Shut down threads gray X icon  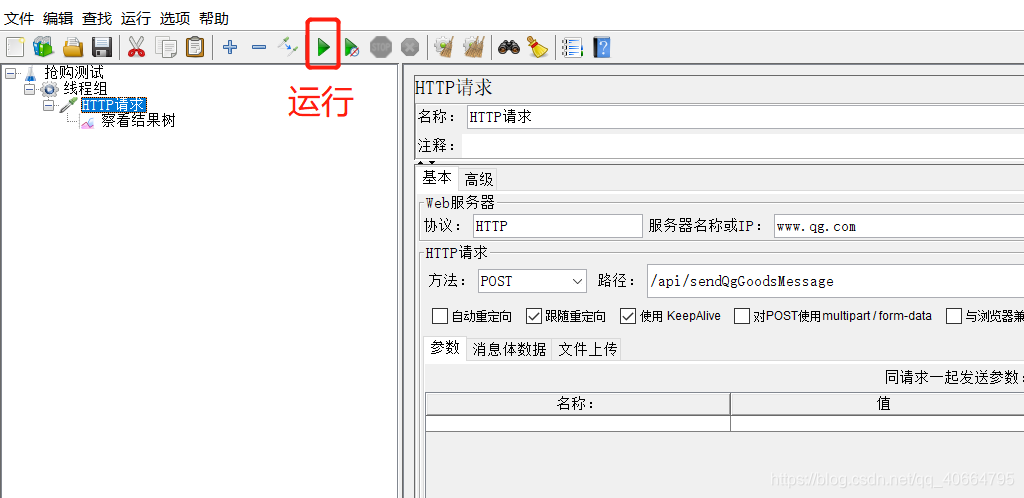[410, 47]
